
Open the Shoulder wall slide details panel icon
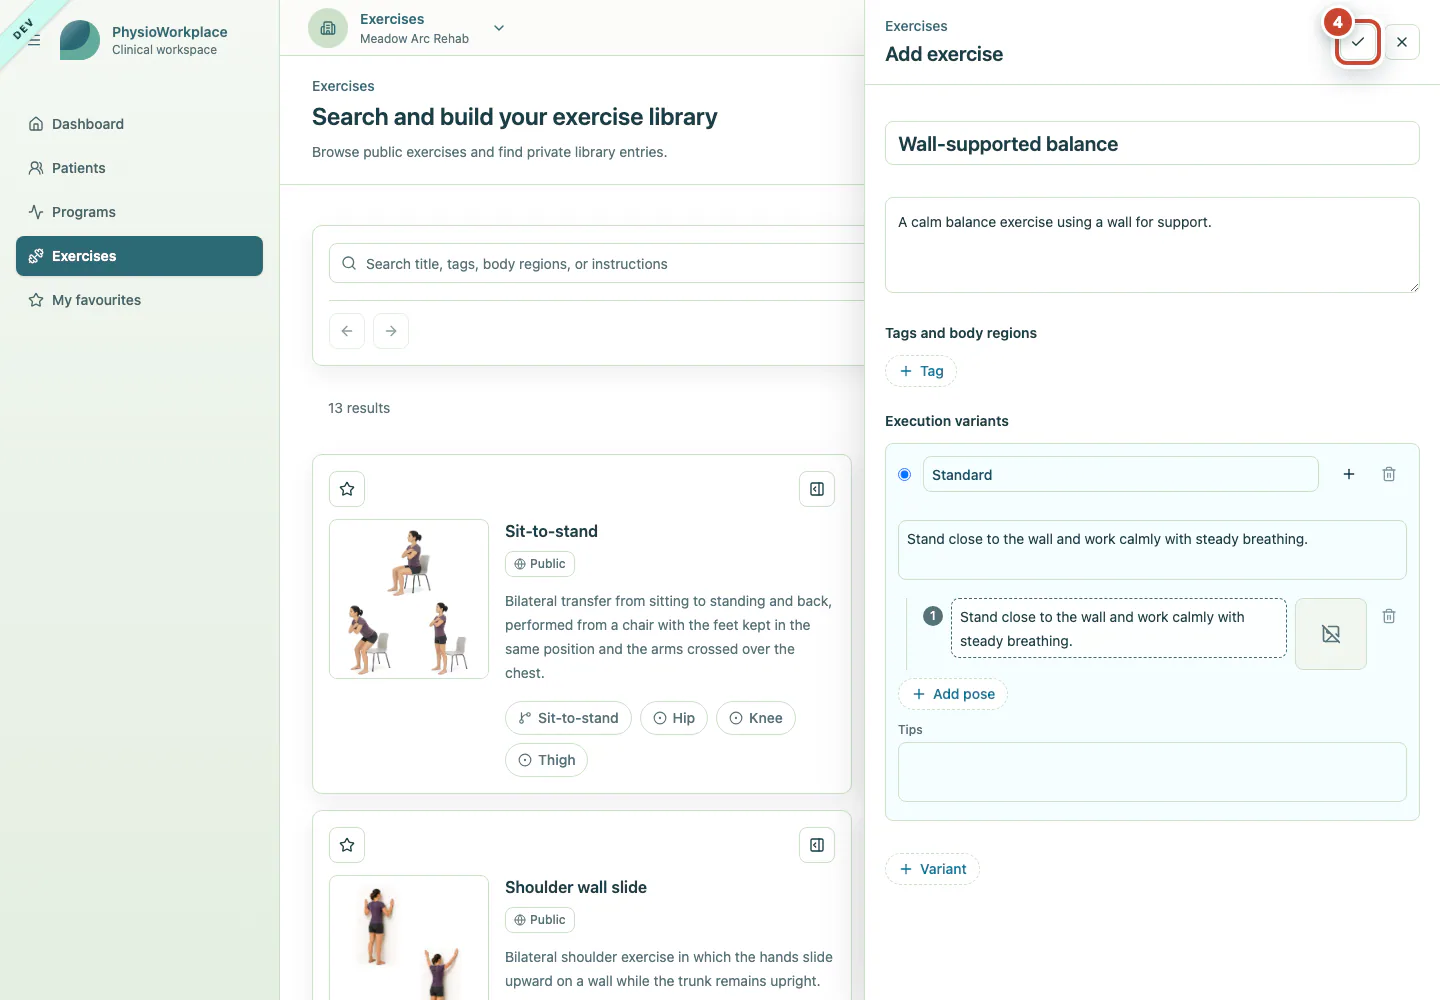(x=817, y=845)
